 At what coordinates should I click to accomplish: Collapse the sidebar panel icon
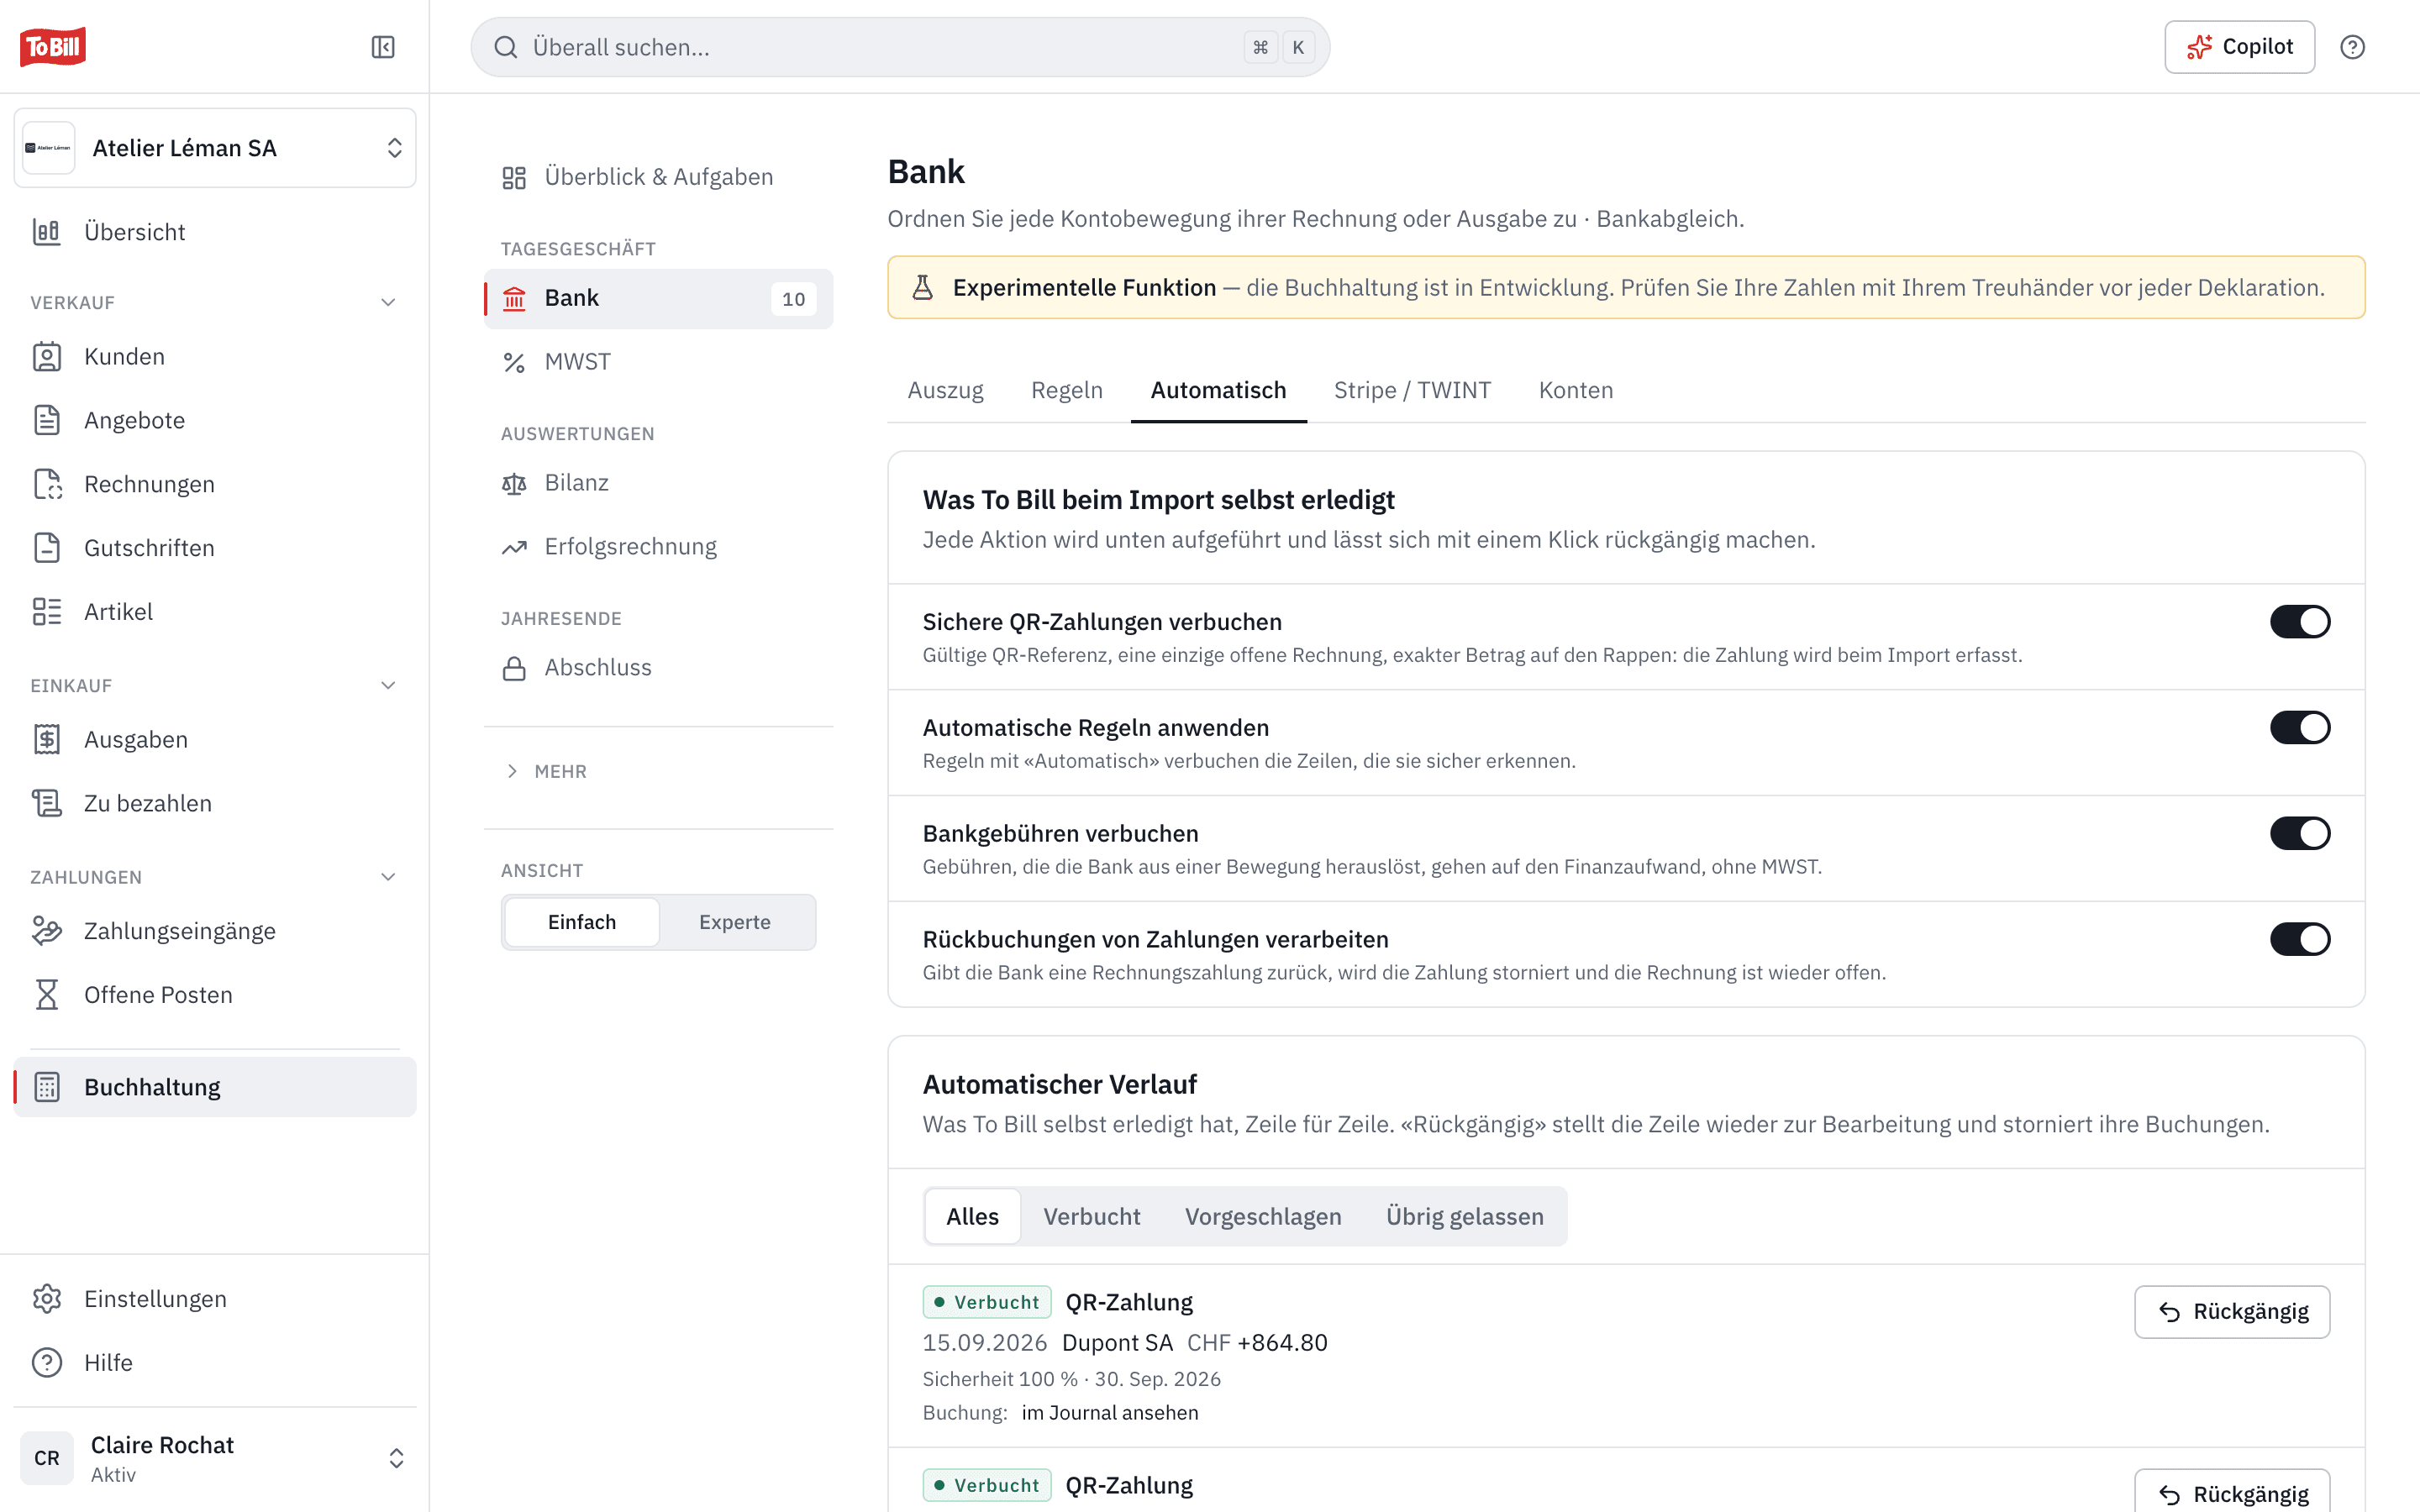[383, 47]
